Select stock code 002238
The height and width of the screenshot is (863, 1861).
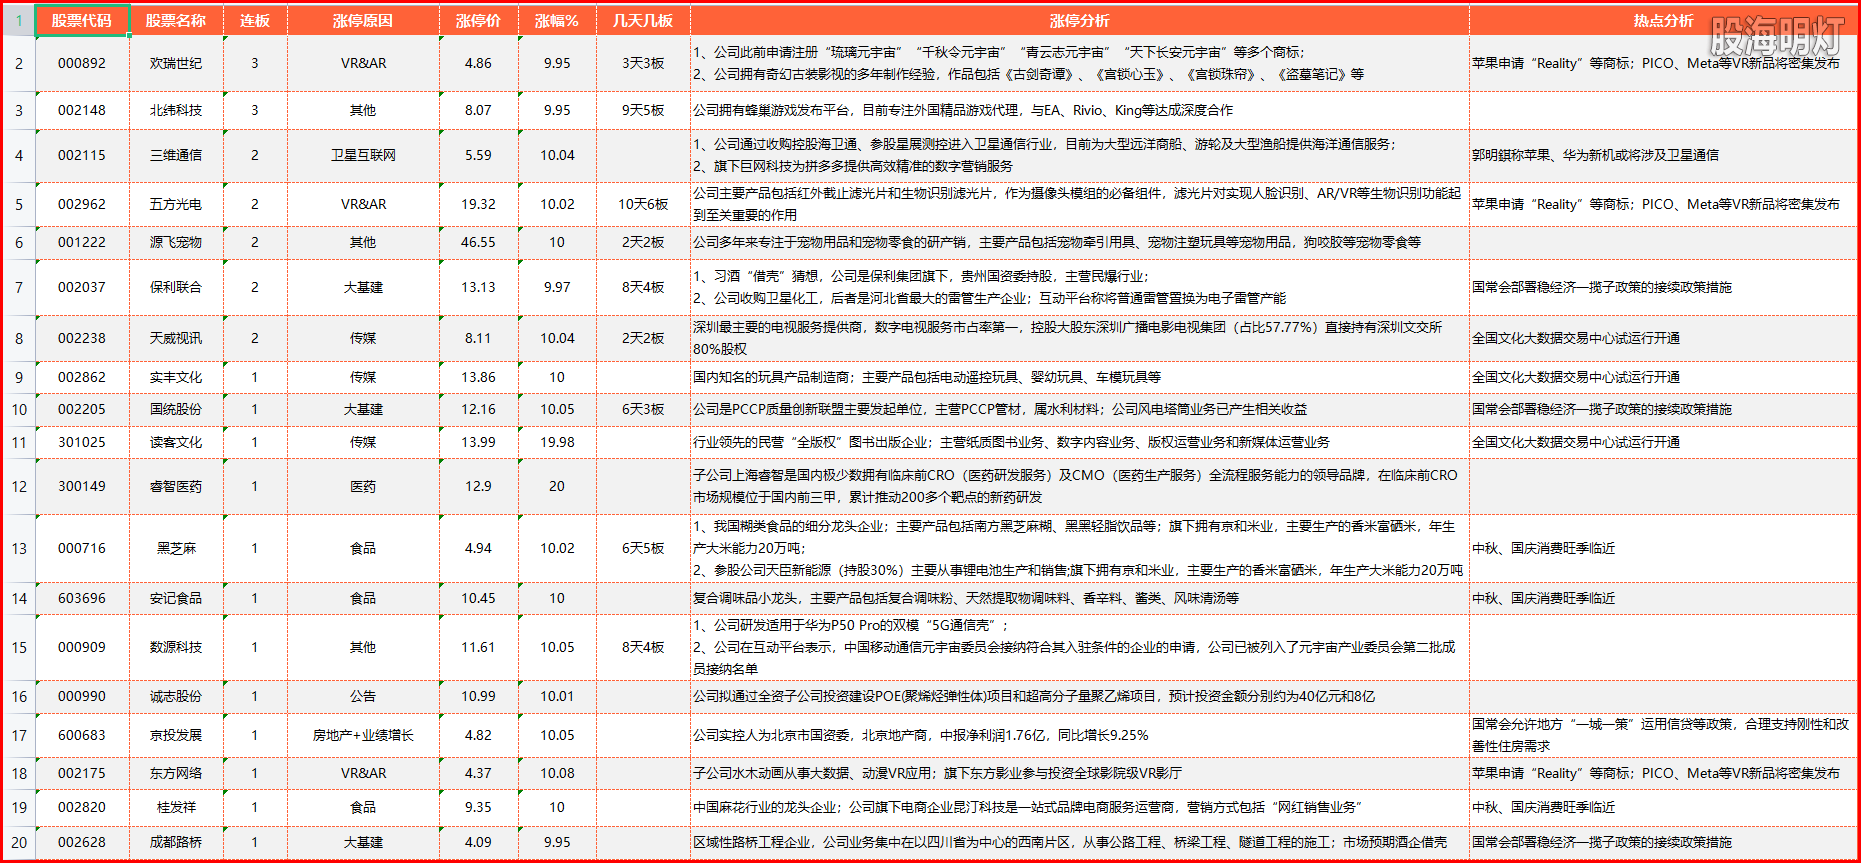(82, 338)
